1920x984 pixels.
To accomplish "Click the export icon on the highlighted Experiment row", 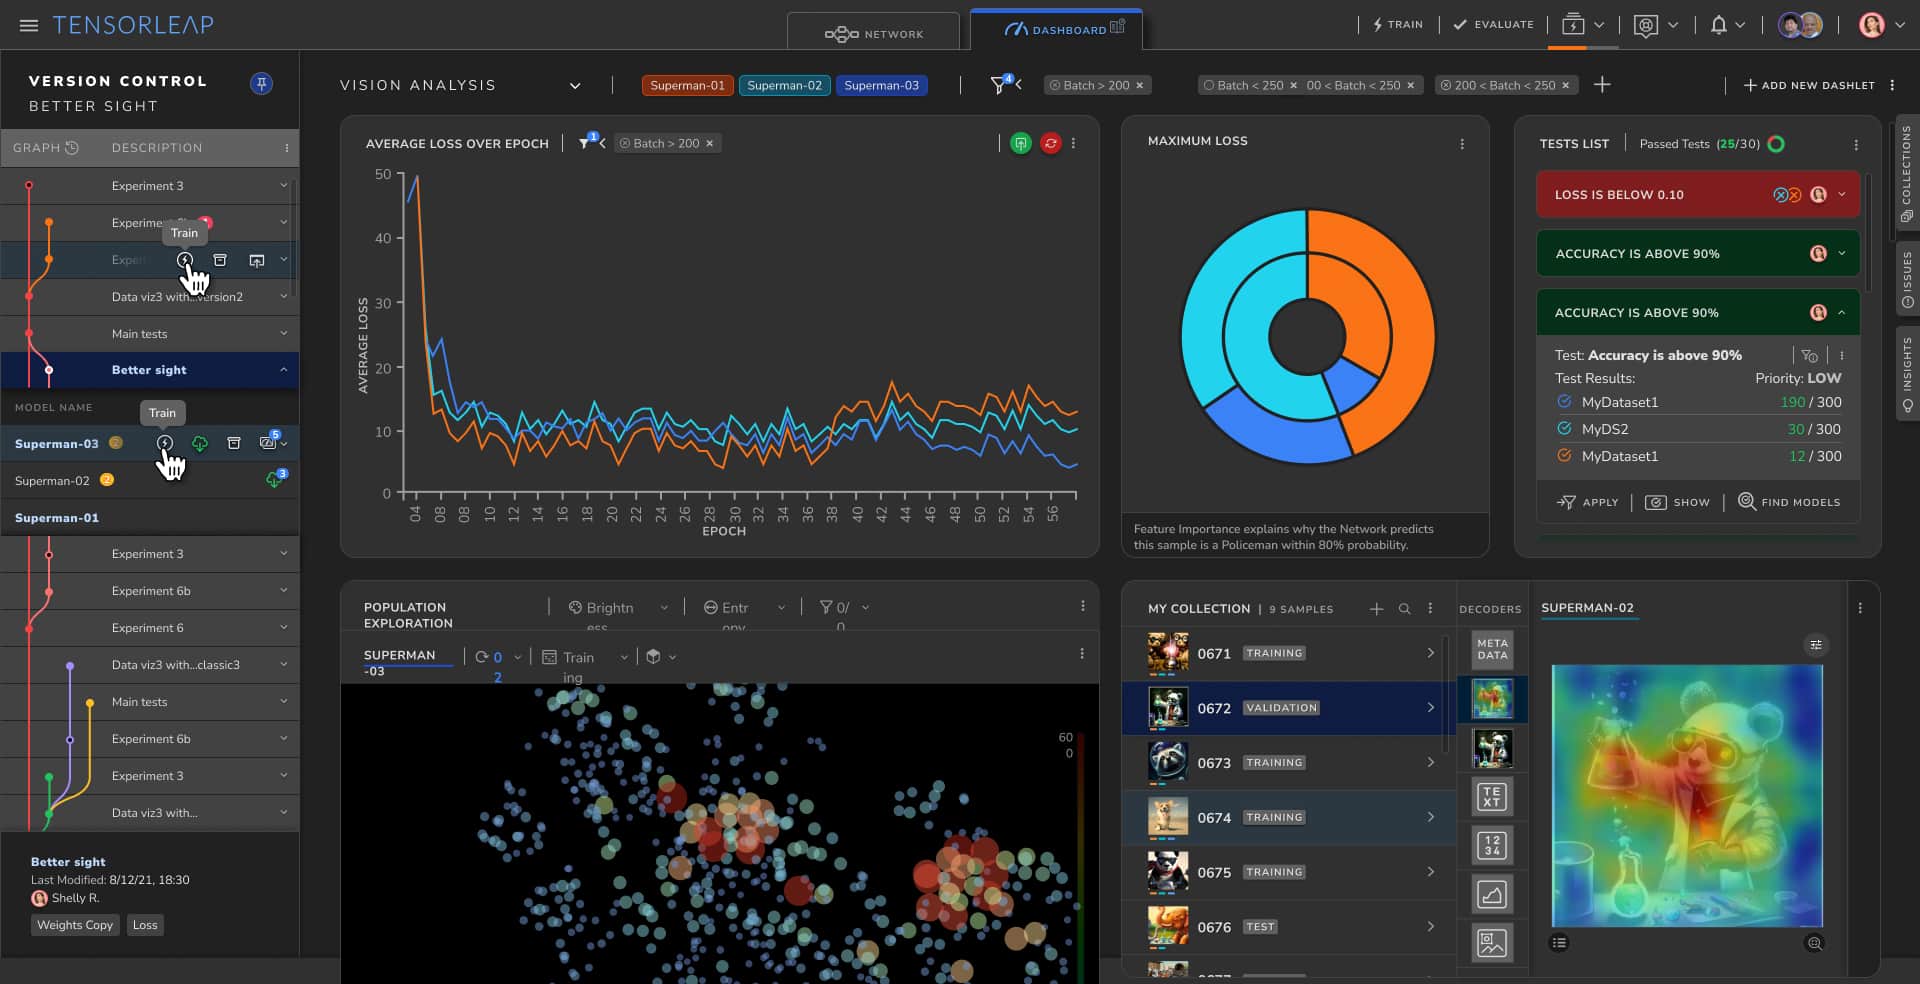I will pos(257,260).
